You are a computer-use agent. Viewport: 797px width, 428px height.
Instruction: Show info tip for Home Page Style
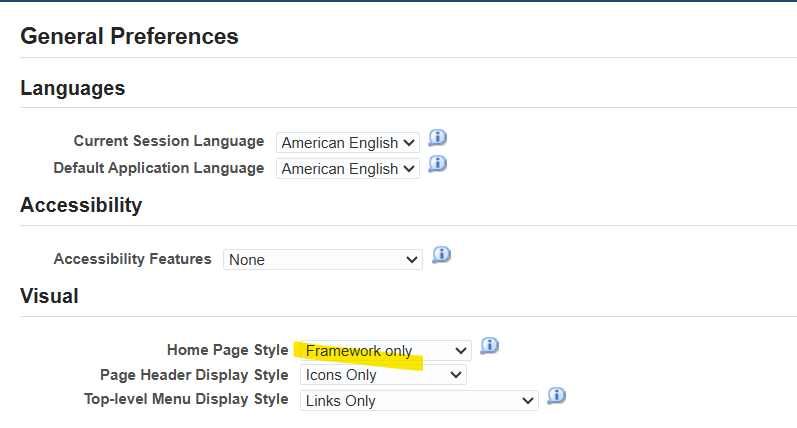pos(489,346)
